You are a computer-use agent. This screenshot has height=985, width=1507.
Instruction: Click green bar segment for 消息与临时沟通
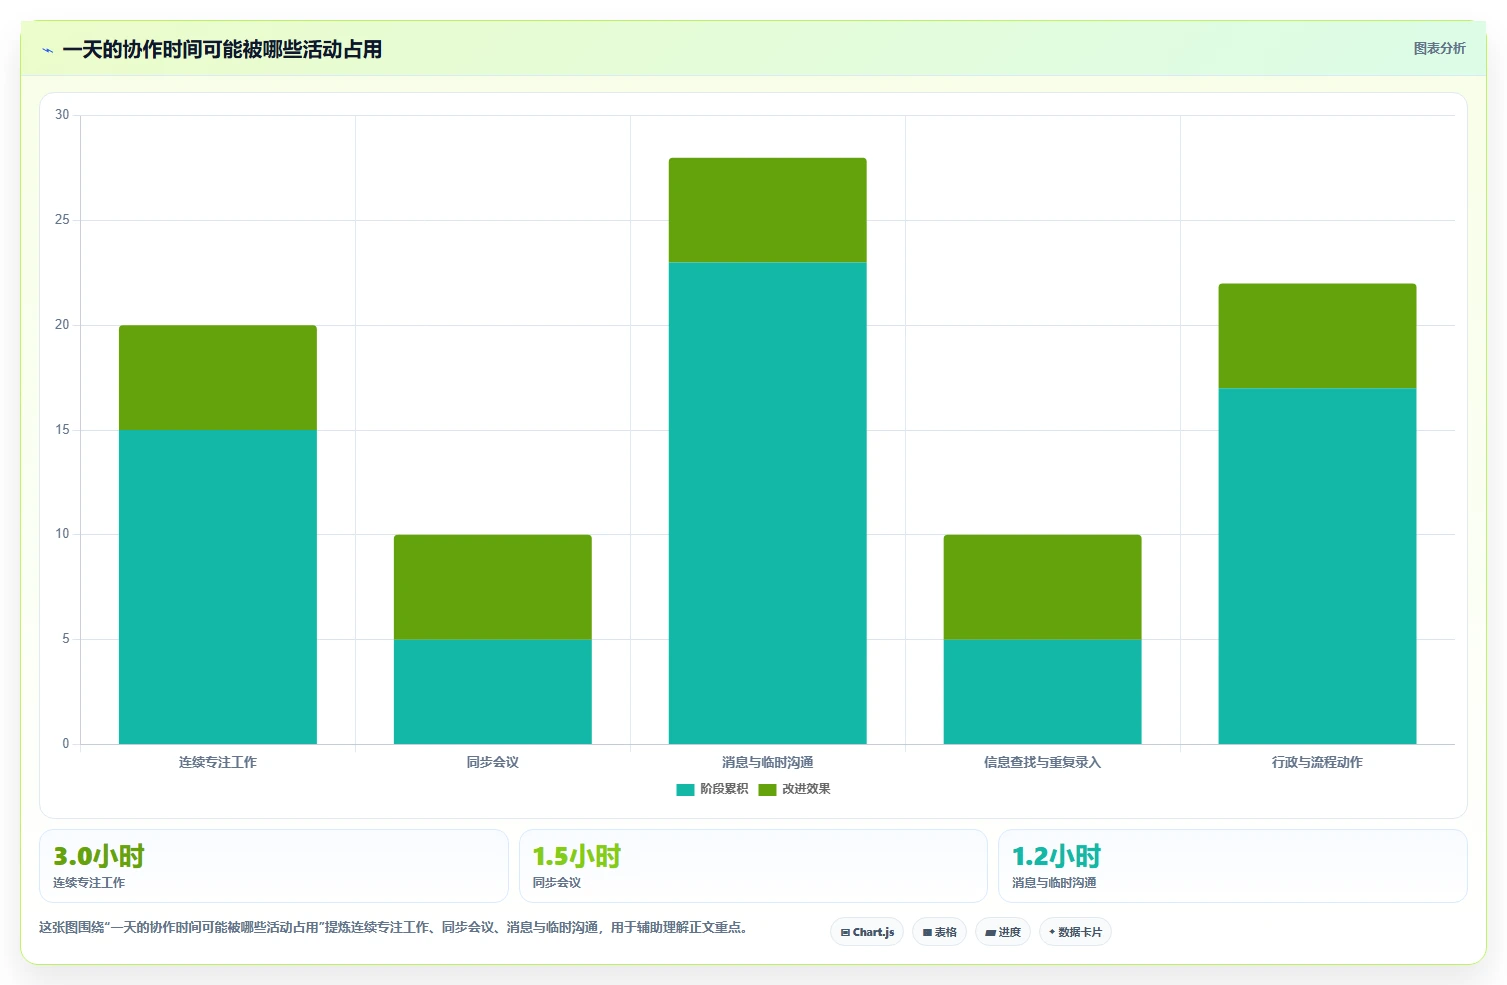(768, 210)
